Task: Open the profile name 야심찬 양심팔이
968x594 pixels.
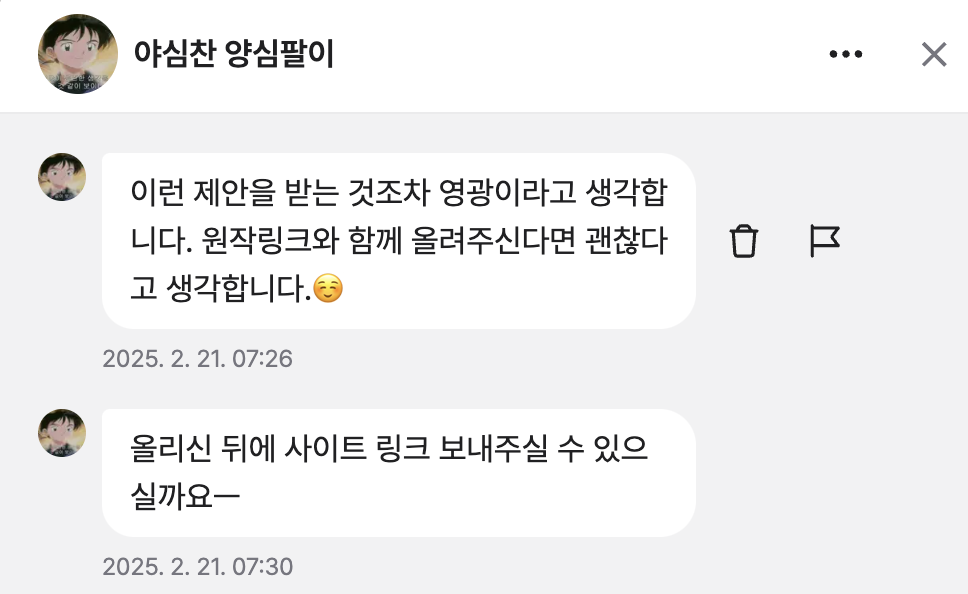Action: (233, 54)
